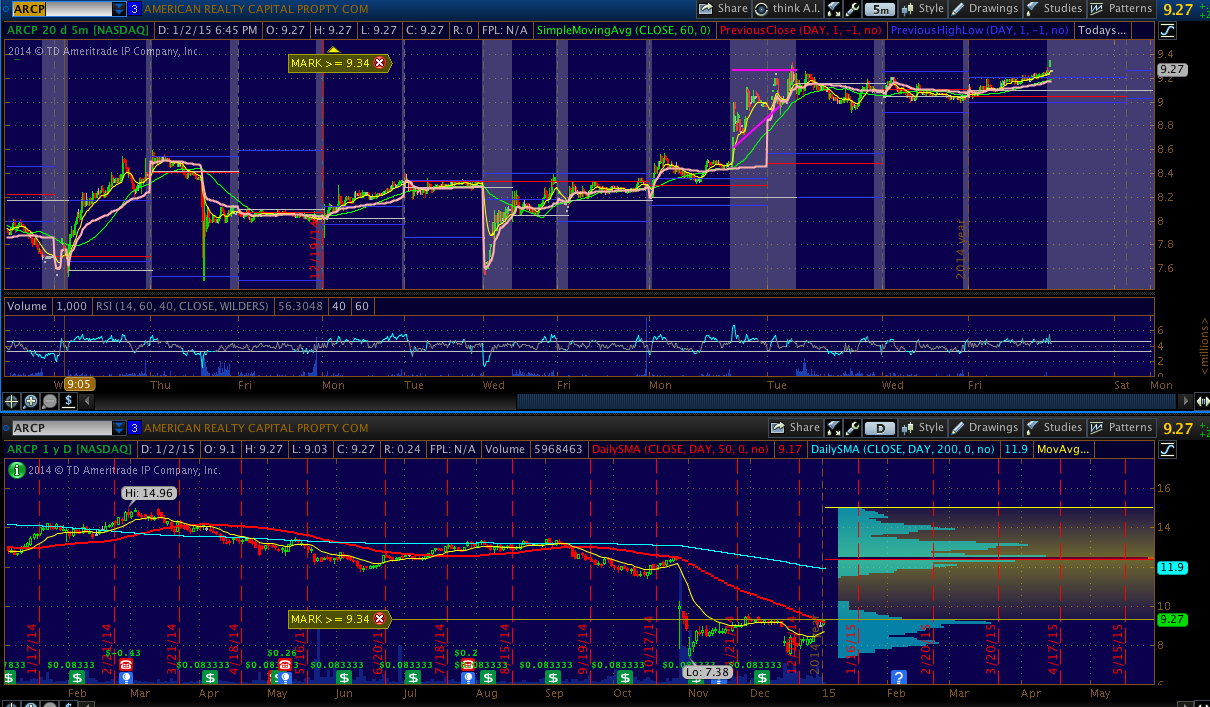Viewport: 1210px width, 707px height.
Task: Click the dollar sign price icon
Action: pyautogui.click(x=68, y=401)
